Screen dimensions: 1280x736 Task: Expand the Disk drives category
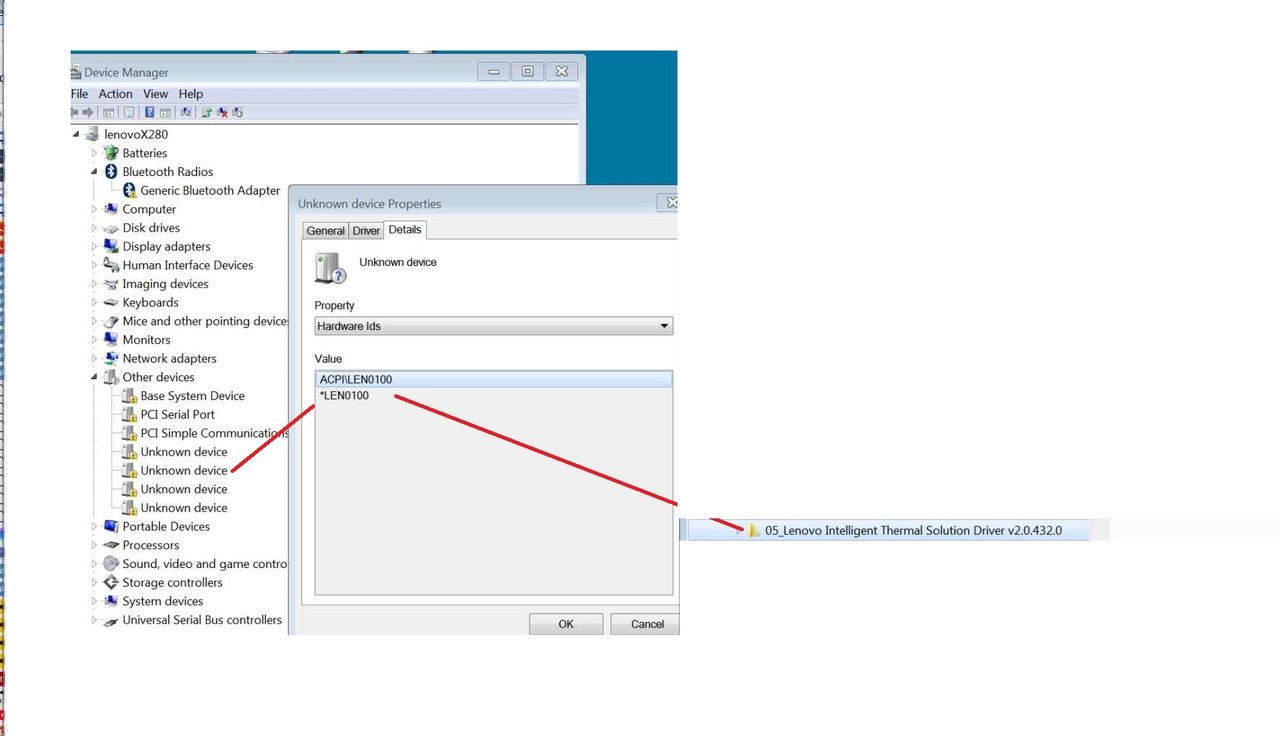click(x=95, y=228)
